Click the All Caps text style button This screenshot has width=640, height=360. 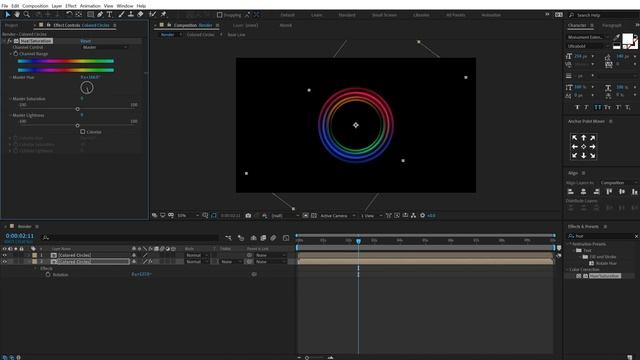[598, 107]
